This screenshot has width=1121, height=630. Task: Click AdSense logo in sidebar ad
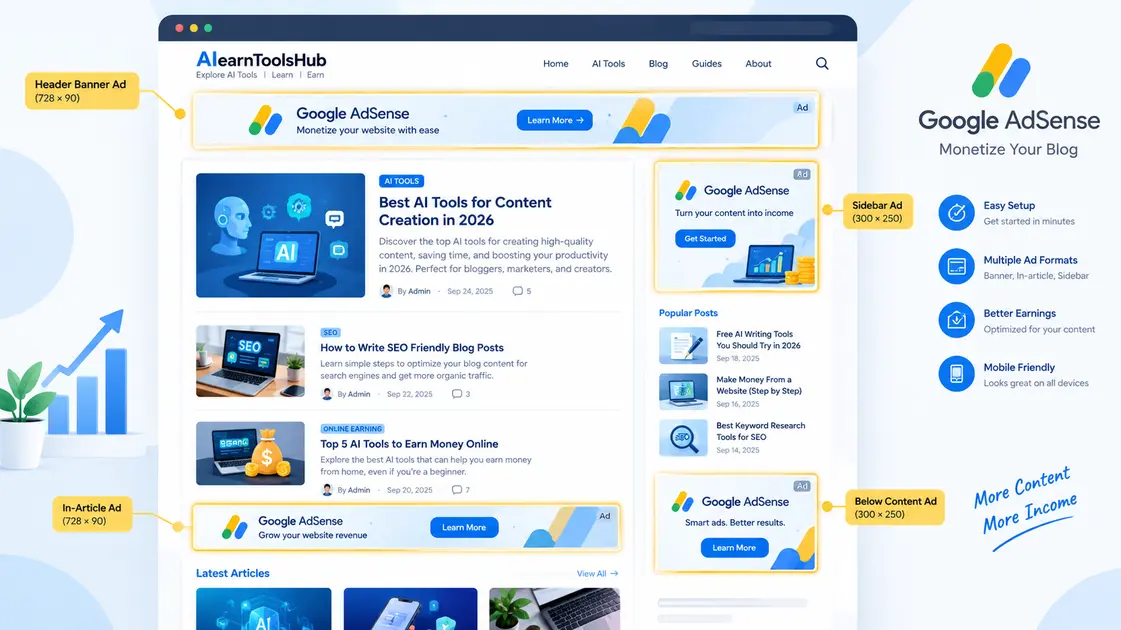[x=686, y=190]
